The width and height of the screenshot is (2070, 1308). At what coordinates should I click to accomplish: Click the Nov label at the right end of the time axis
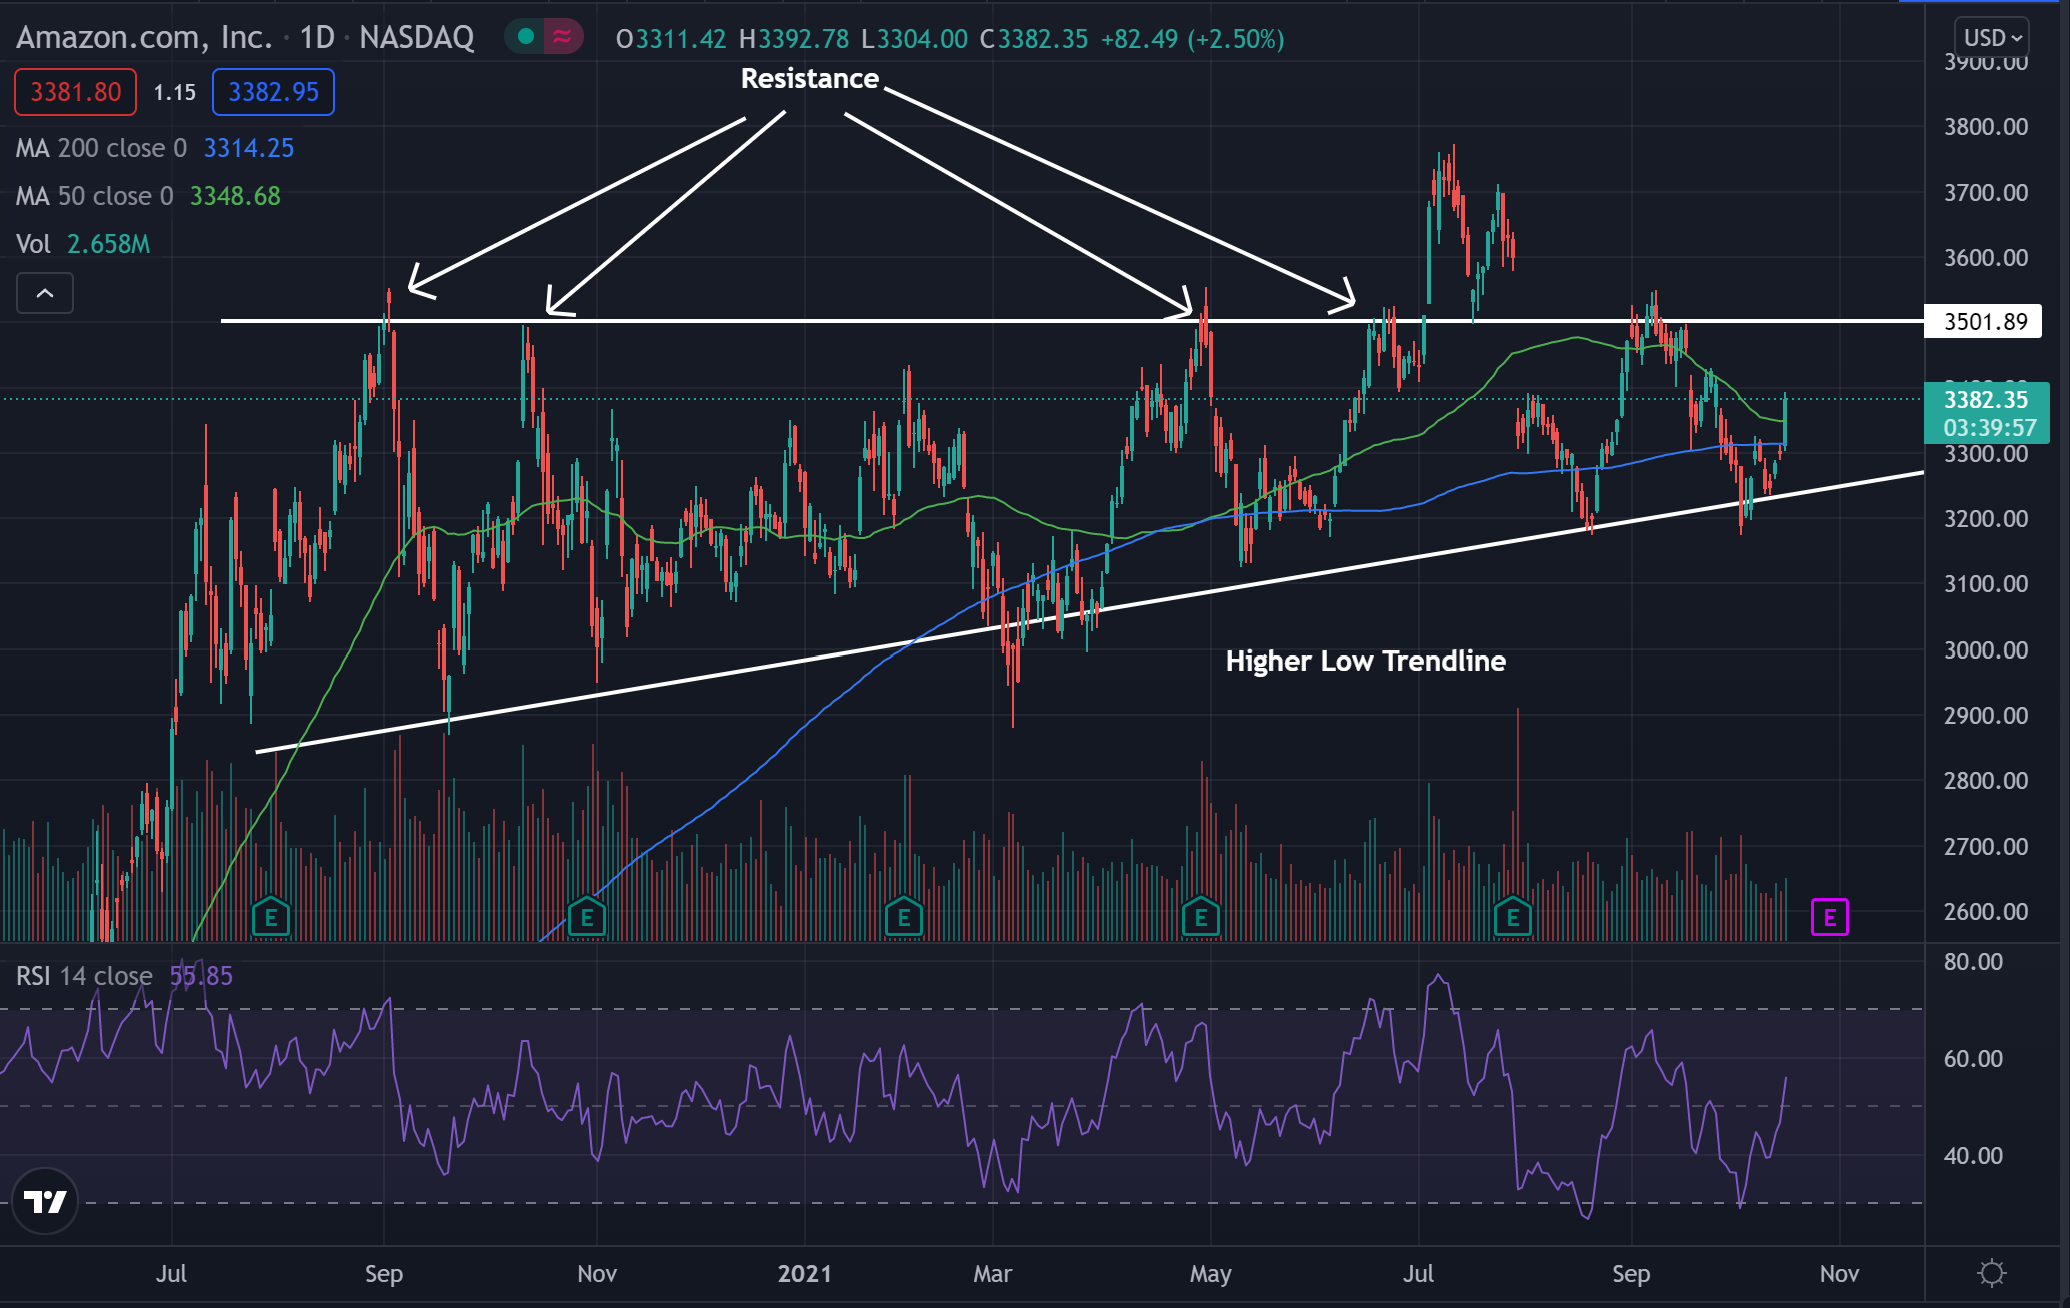(x=1839, y=1274)
